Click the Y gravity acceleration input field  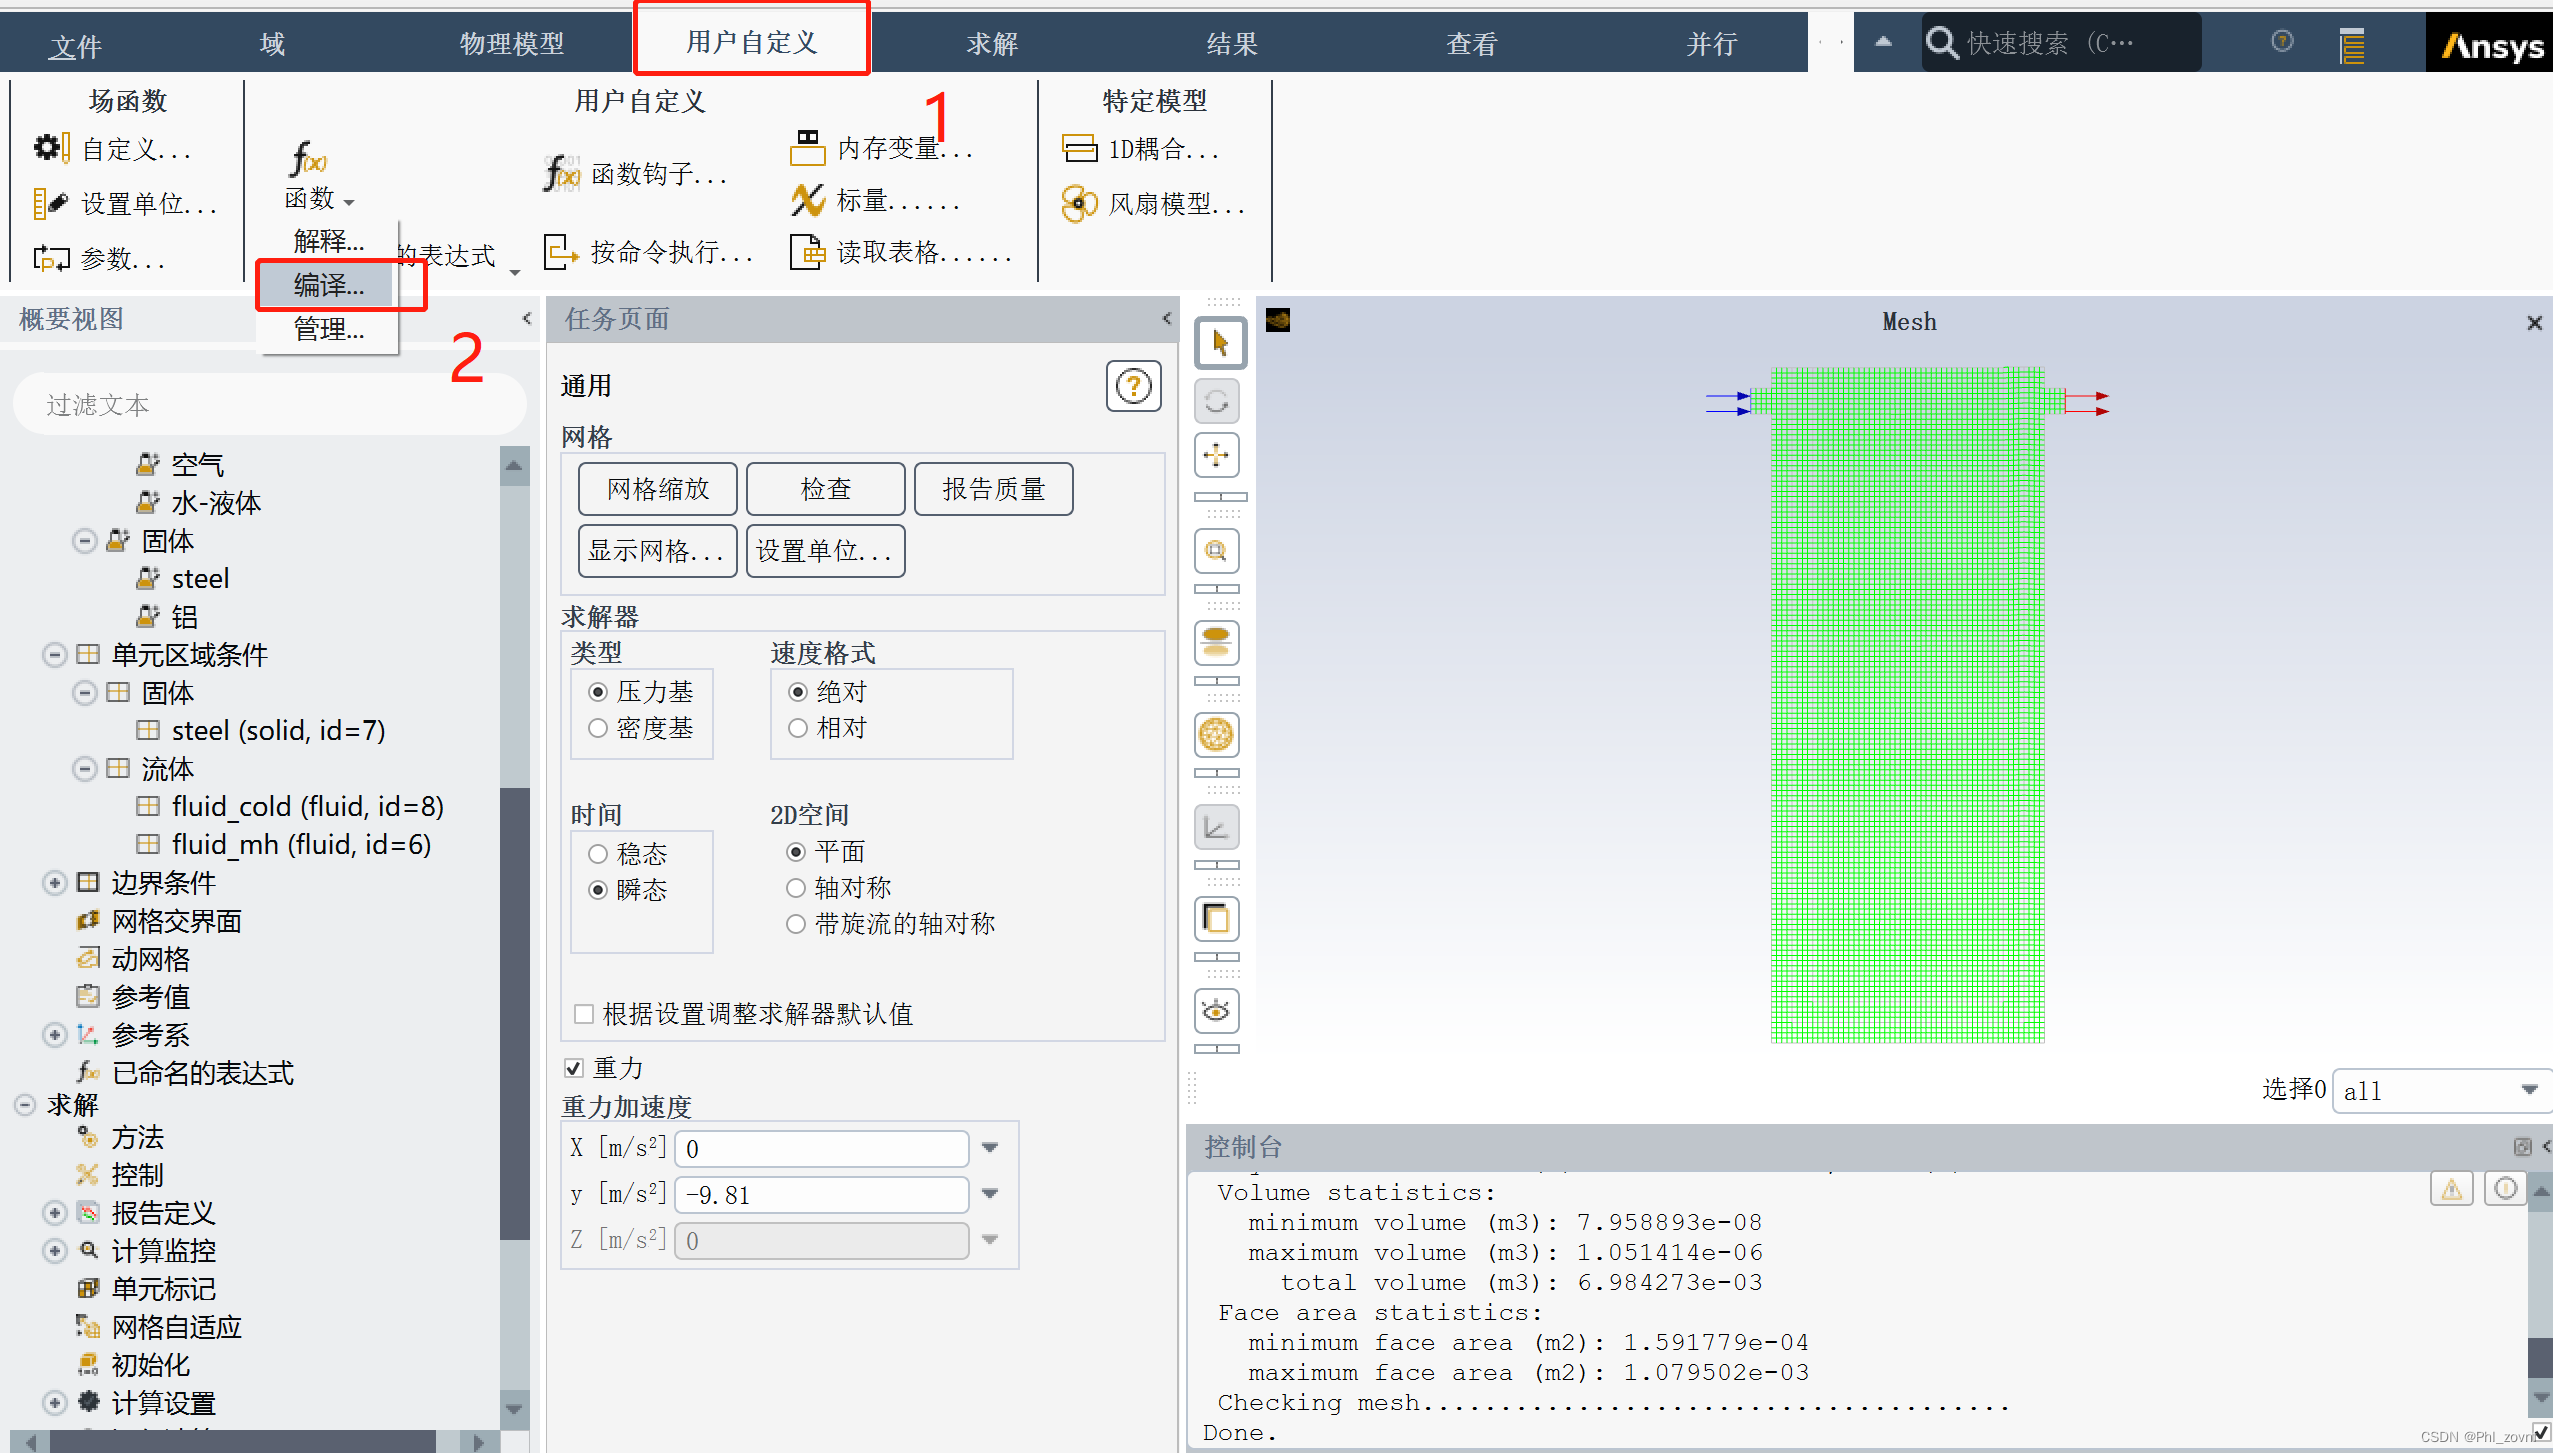821,1195
